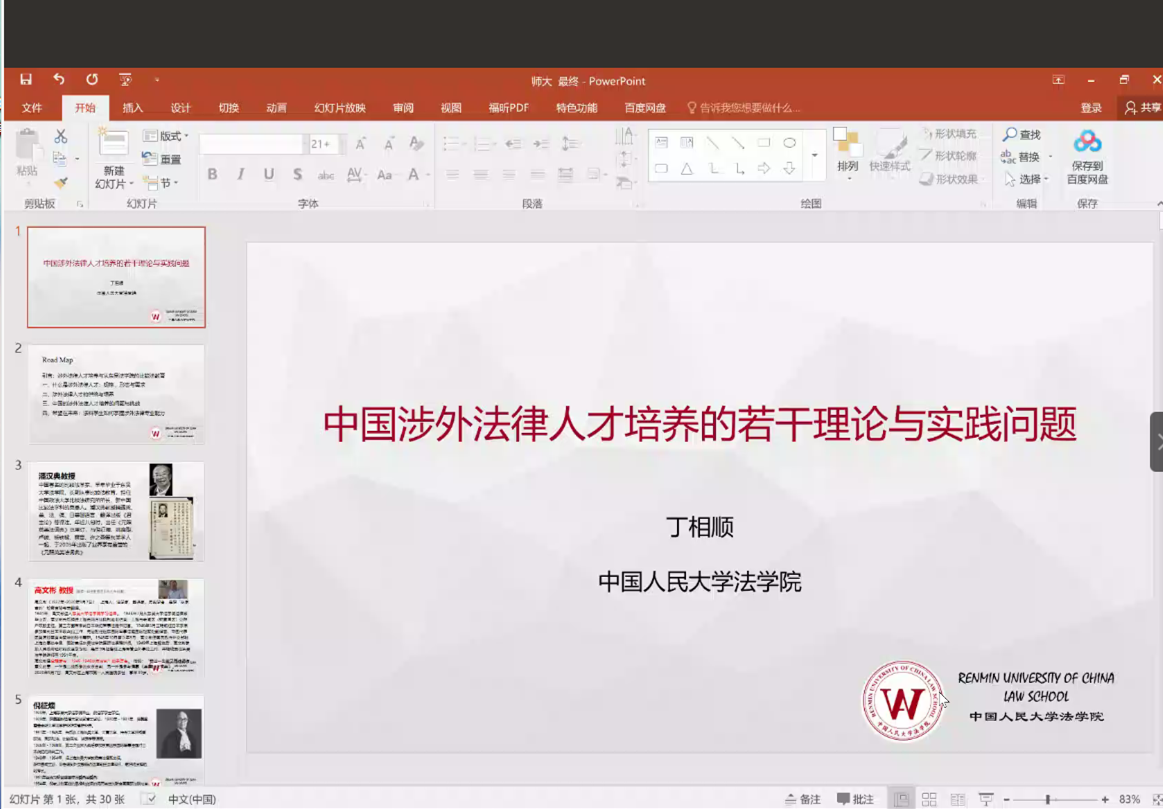This screenshot has height=809, width=1163.
Task: Toggle the 批注 comments pane
Action: [856, 799]
